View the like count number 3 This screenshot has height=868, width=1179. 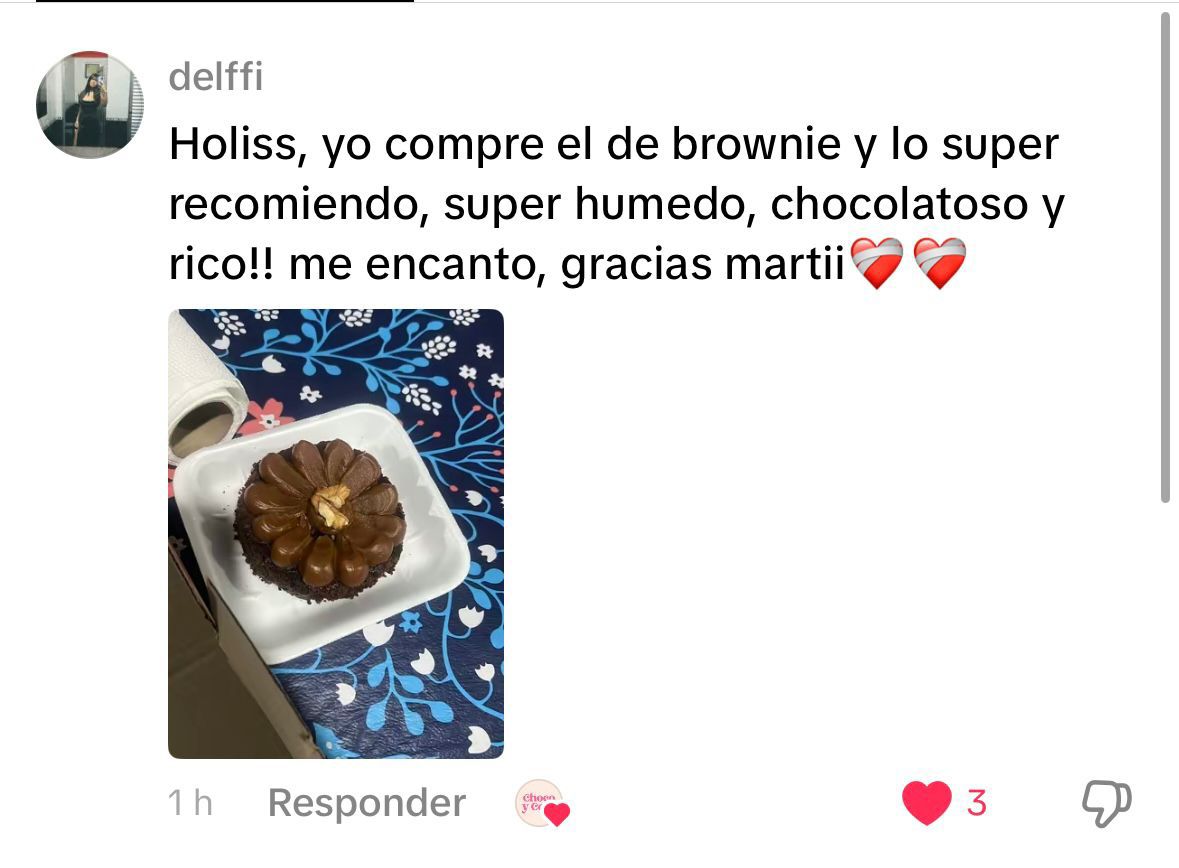click(x=976, y=803)
